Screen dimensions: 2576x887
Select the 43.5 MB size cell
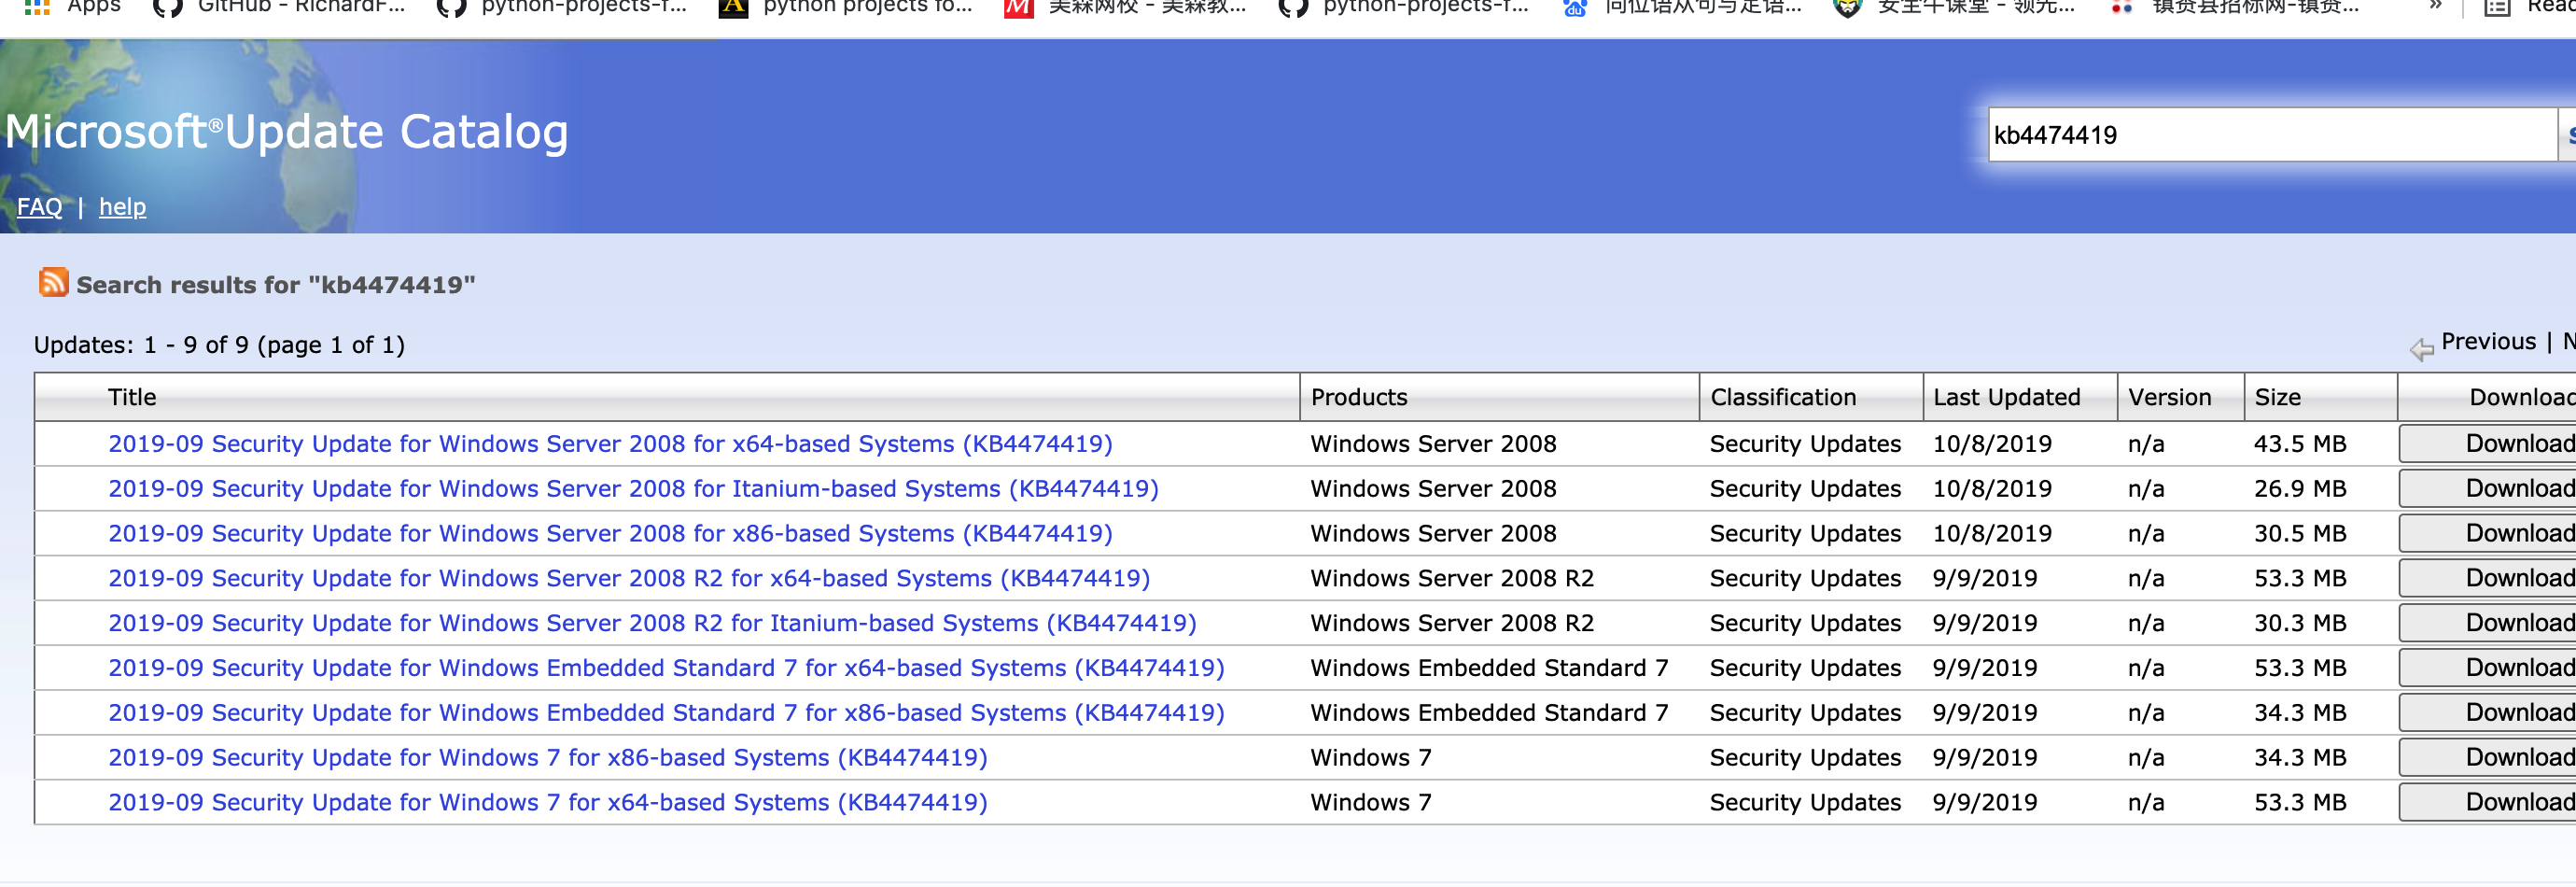point(2300,444)
